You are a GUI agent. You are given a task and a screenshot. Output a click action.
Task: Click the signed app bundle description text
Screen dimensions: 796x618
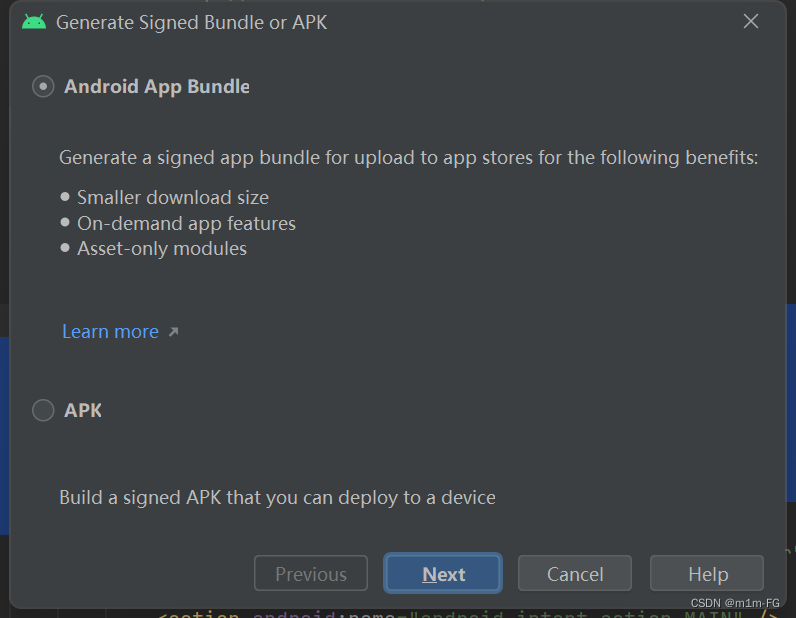(408, 158)
